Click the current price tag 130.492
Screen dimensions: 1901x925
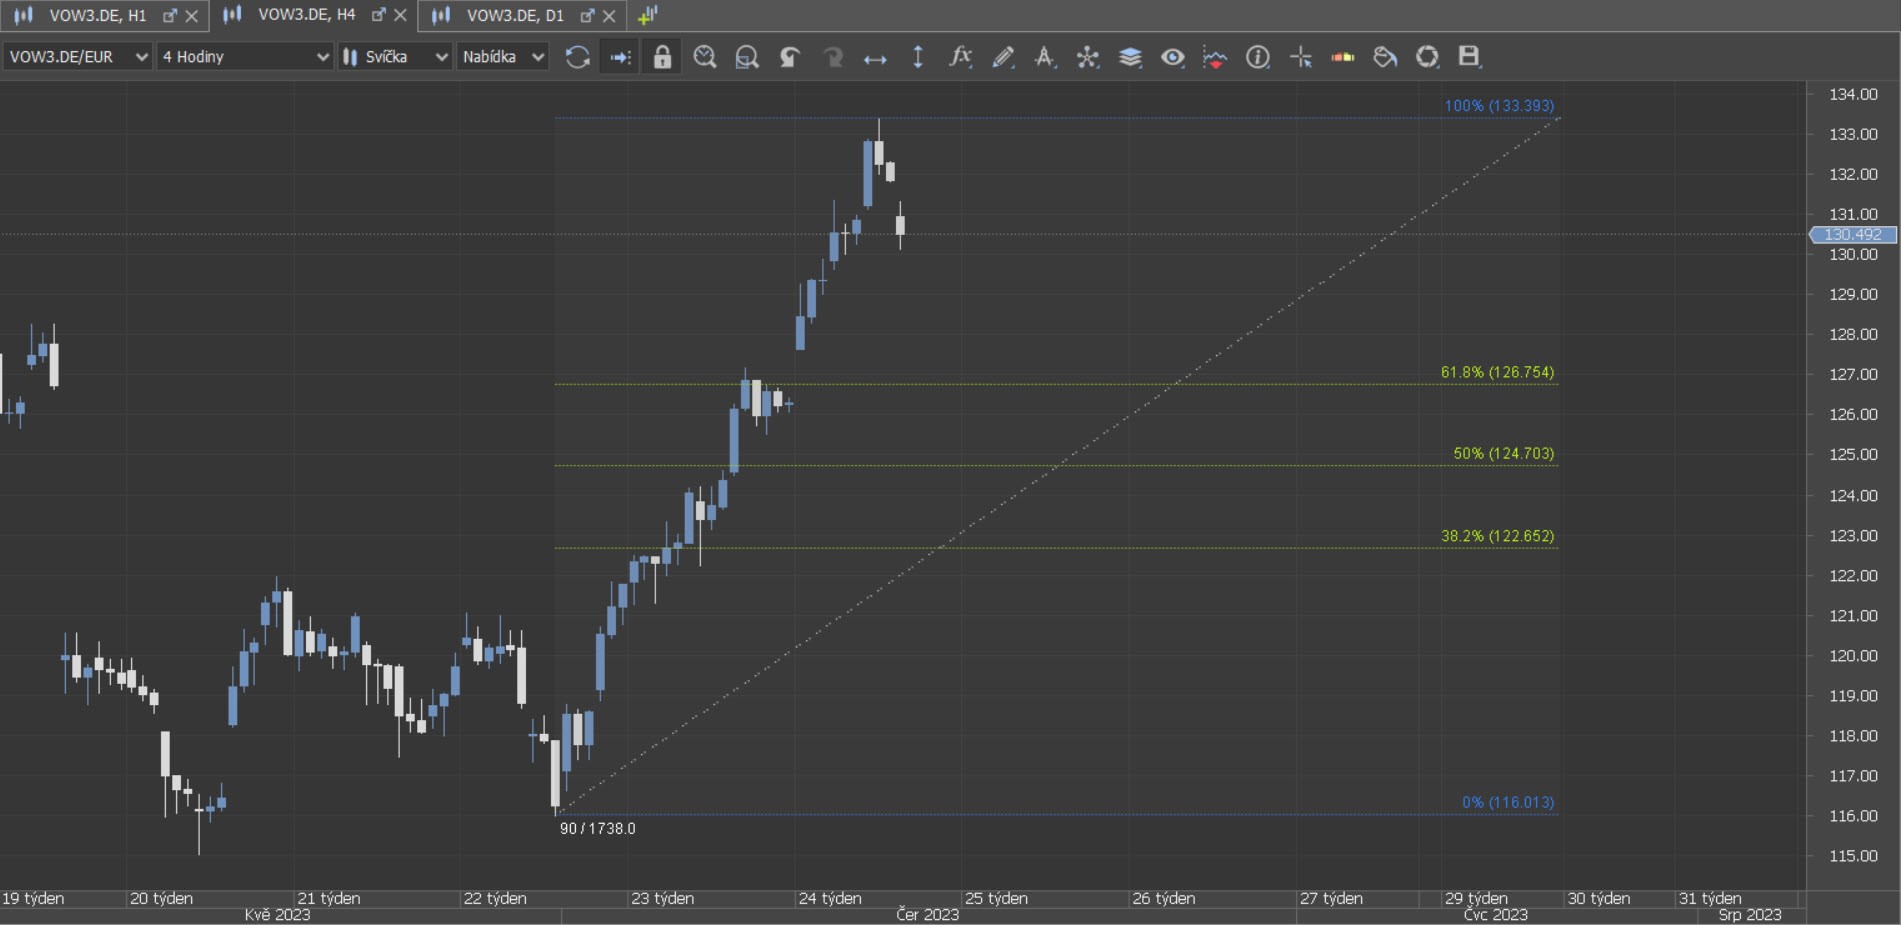pos(1853,234)
